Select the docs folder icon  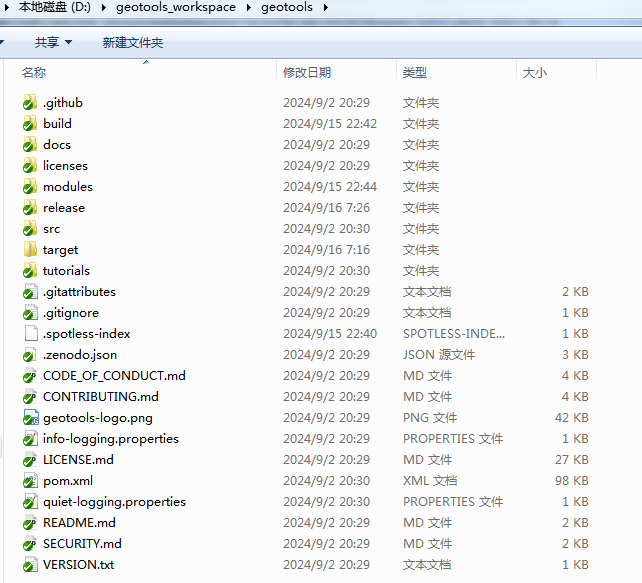point(30,145)
